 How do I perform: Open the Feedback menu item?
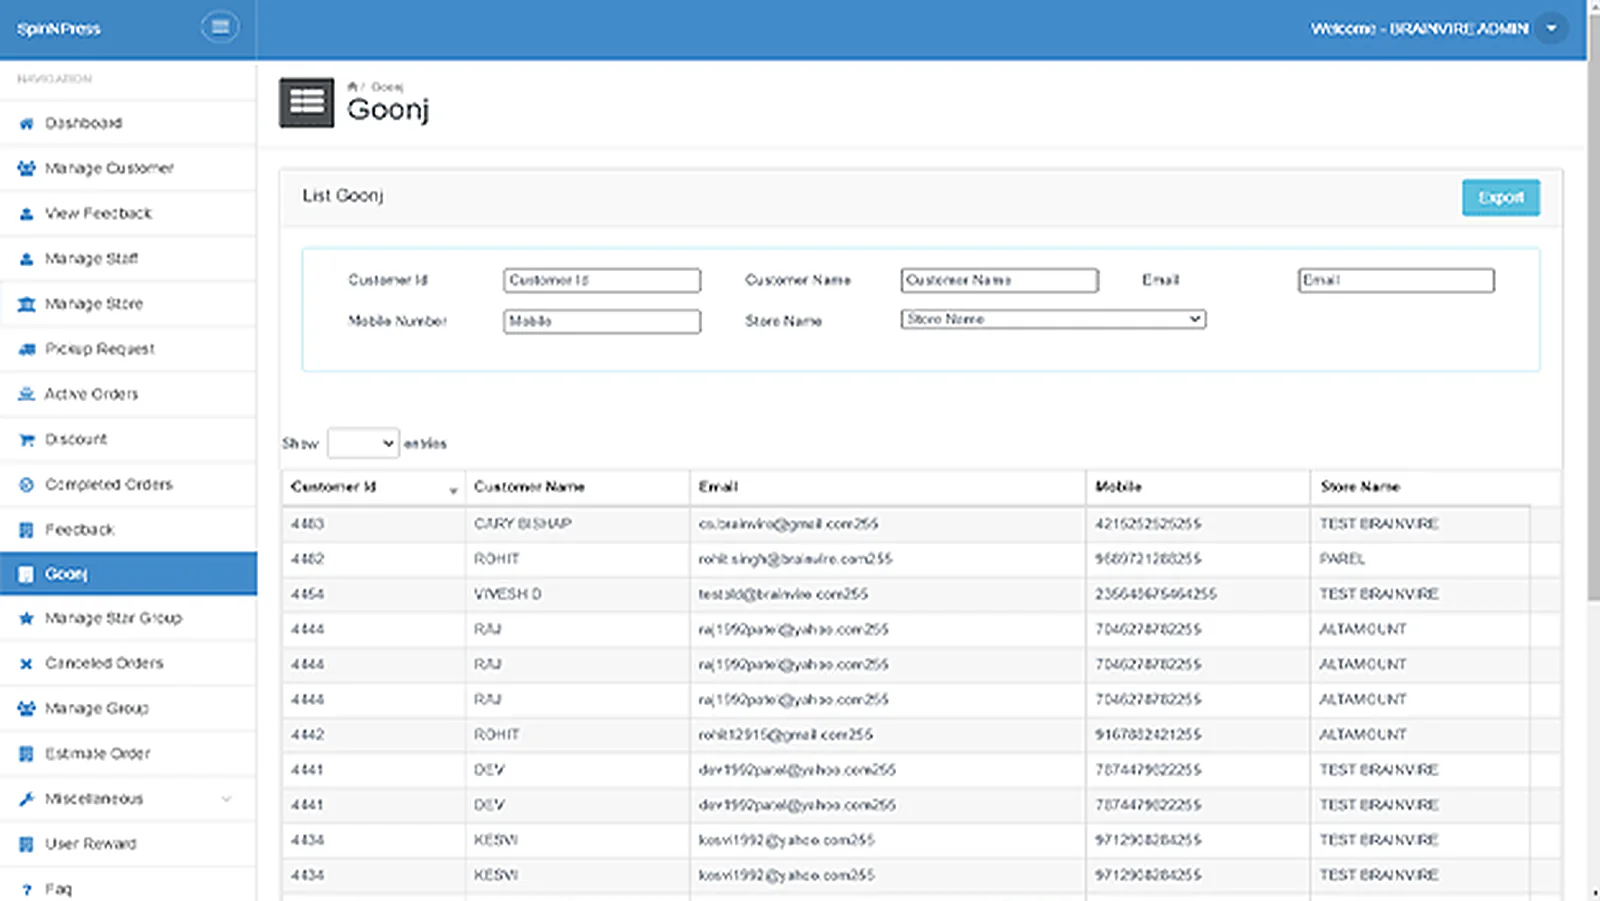[x=128, y=529]
